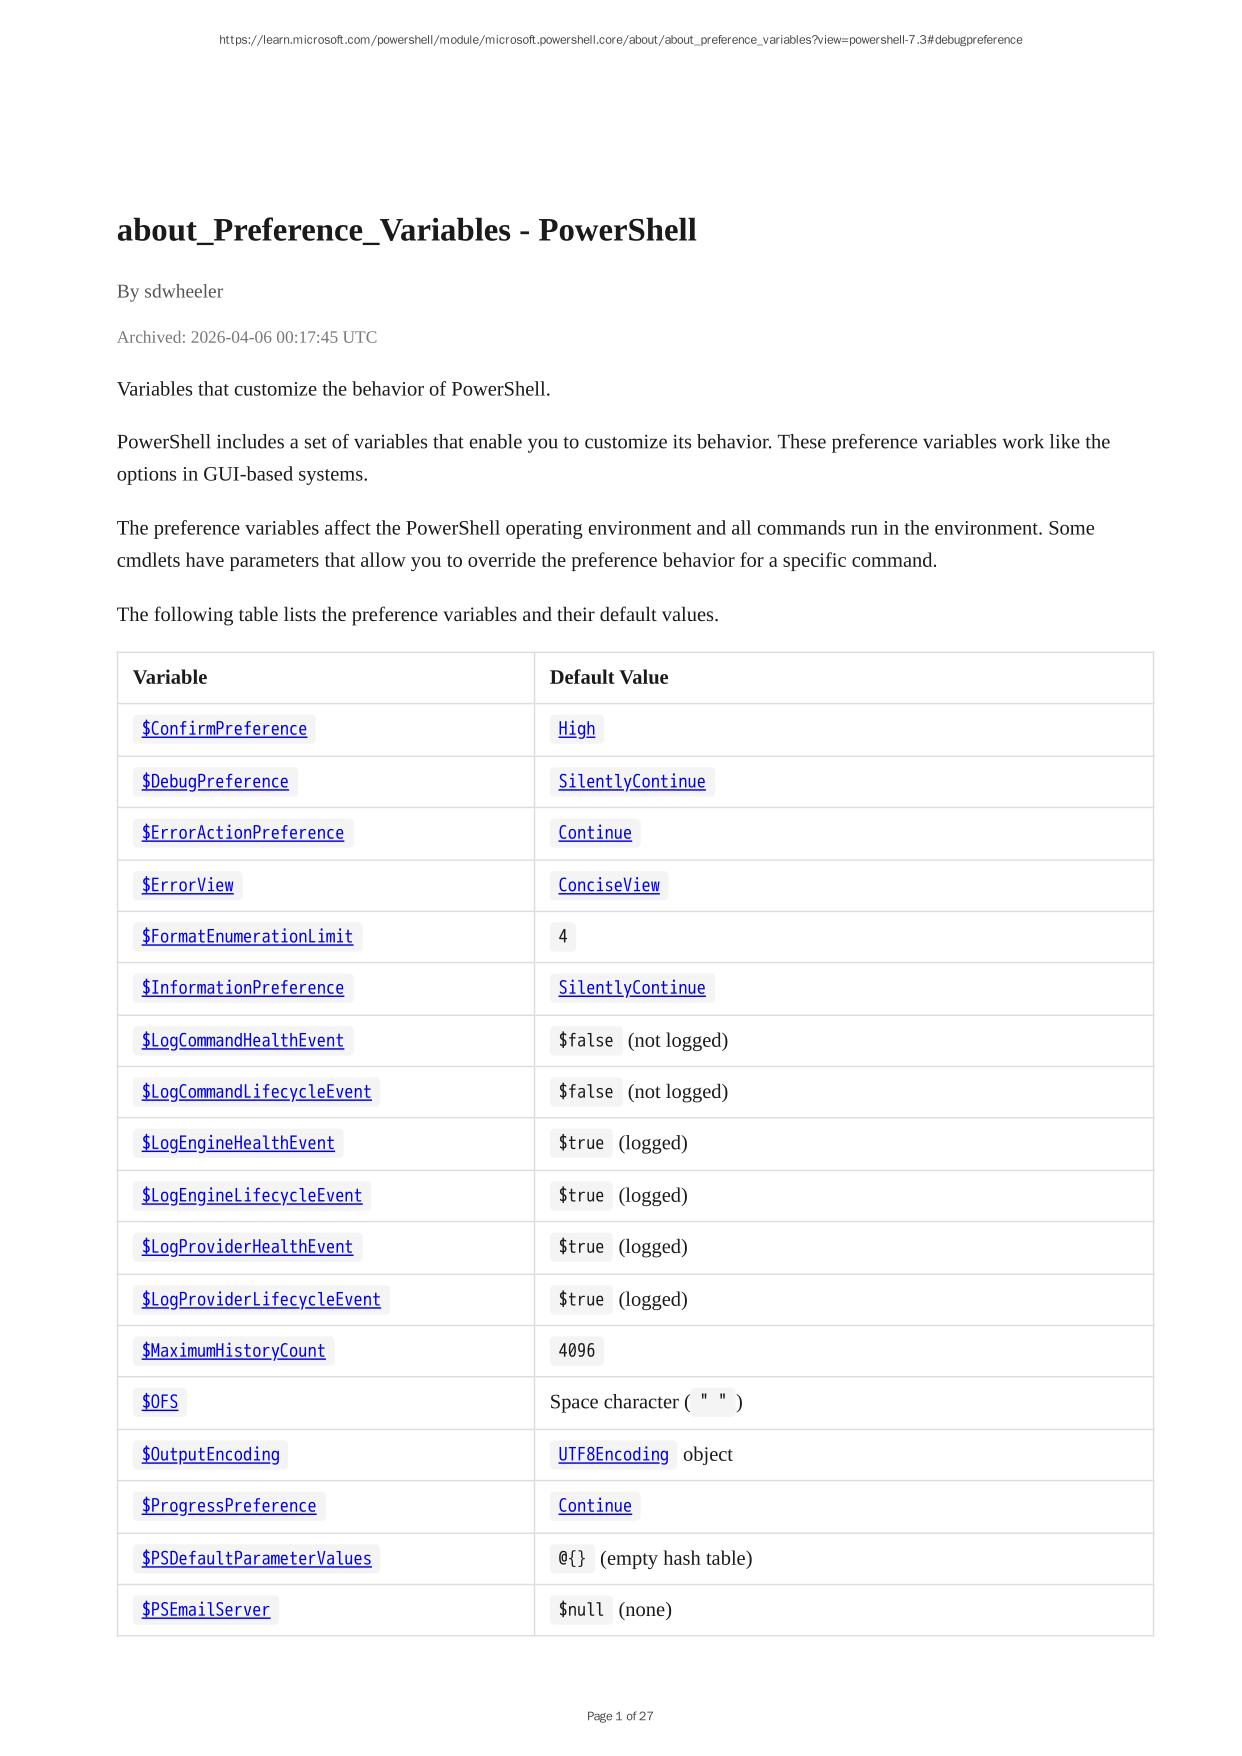Click the $LogEngineHealthEvent link
This screenshot has height=1756, width=1242.
point(238,1143)
